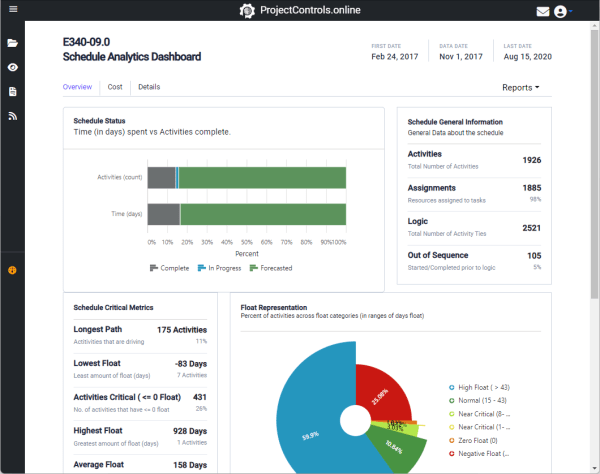Image resolution: width=600 pixels, height=474 pixels.
Task: Click the green Forecasted Activities bar
Action: point(260,178)
